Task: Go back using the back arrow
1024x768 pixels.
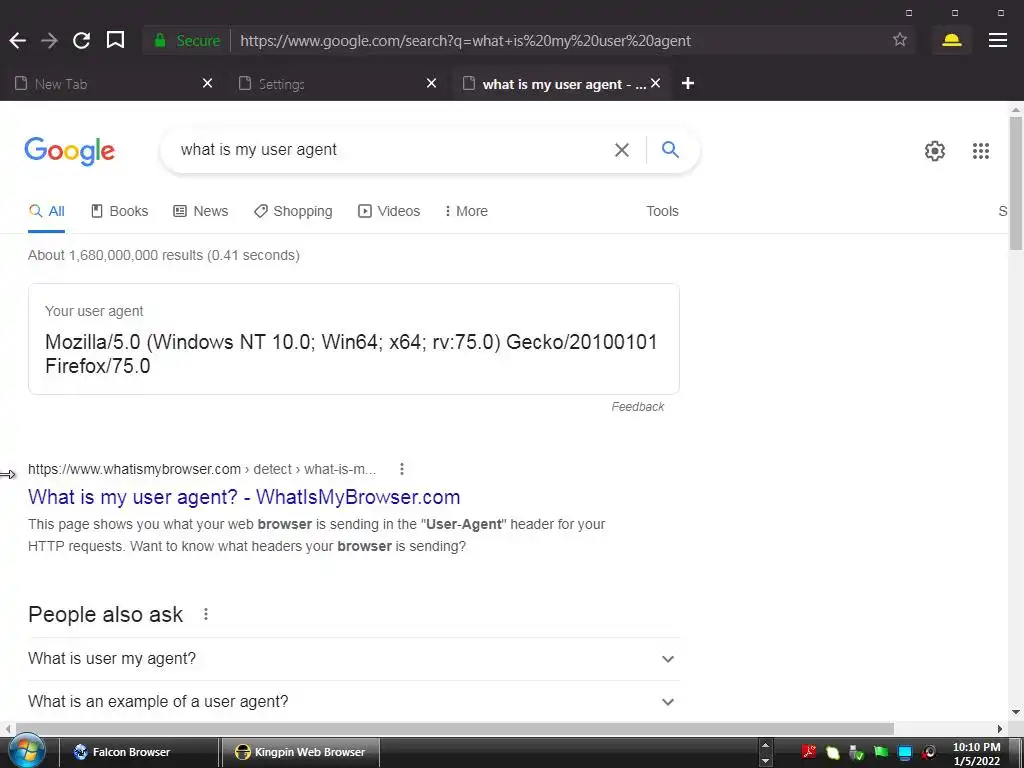Action: 18,40
